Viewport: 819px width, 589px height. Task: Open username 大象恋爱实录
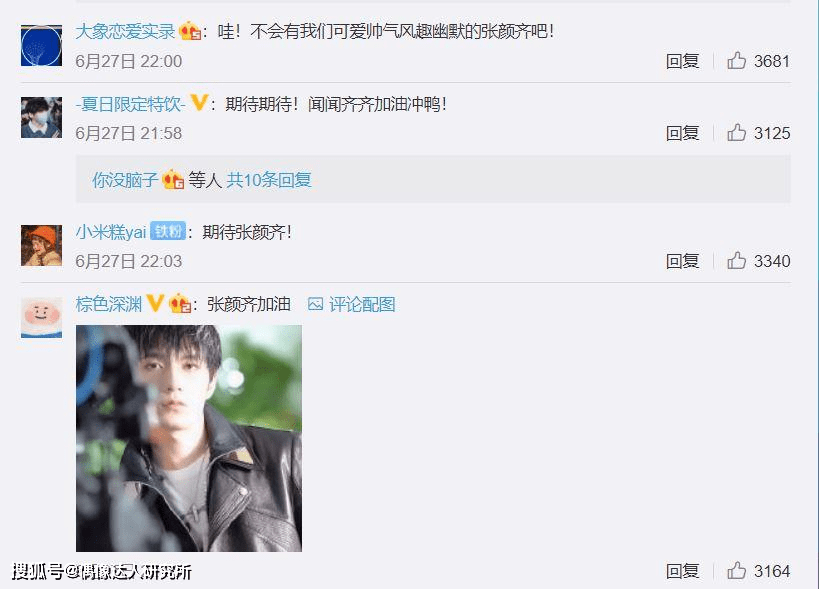(x=125, y=31)
